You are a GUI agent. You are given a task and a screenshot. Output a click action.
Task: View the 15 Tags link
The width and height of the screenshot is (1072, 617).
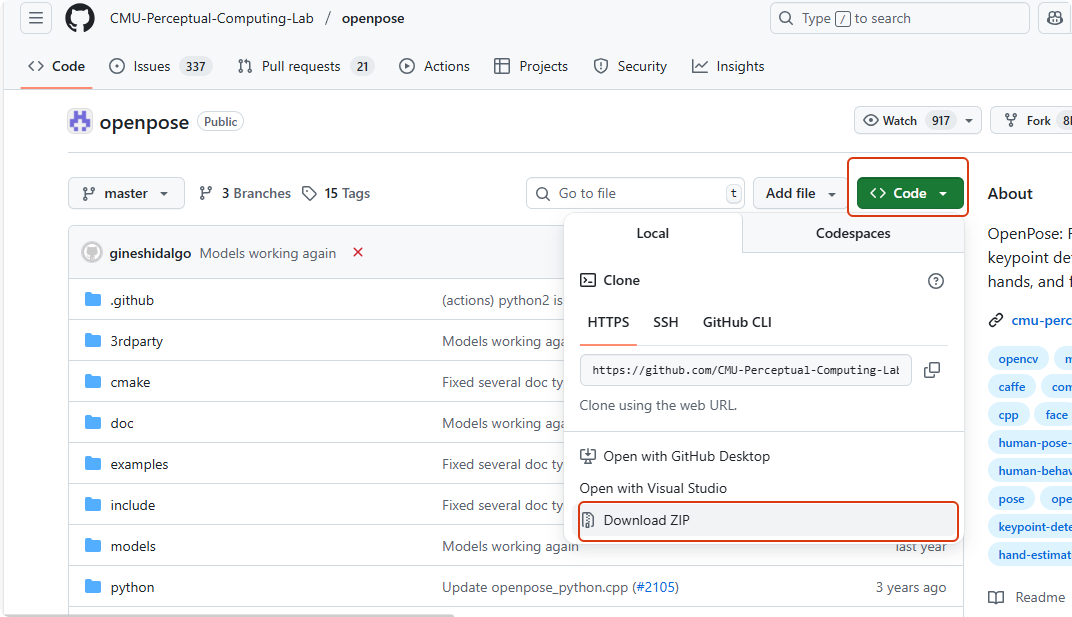tap(336, 194)
